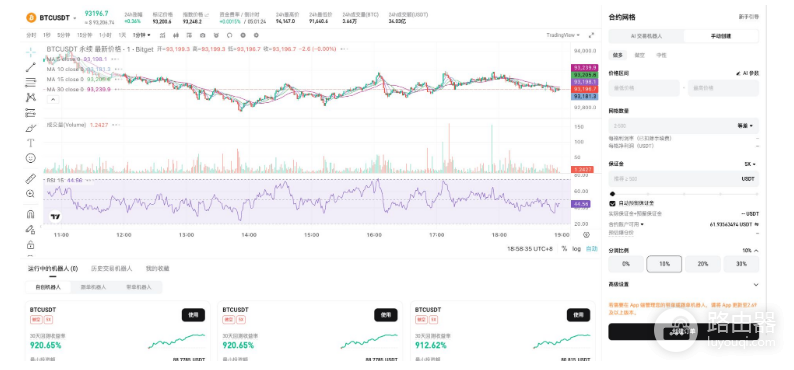Adjust the margin percentage slider handle
The height and width of the screenshot is (370, 794).
coord(613,194)
